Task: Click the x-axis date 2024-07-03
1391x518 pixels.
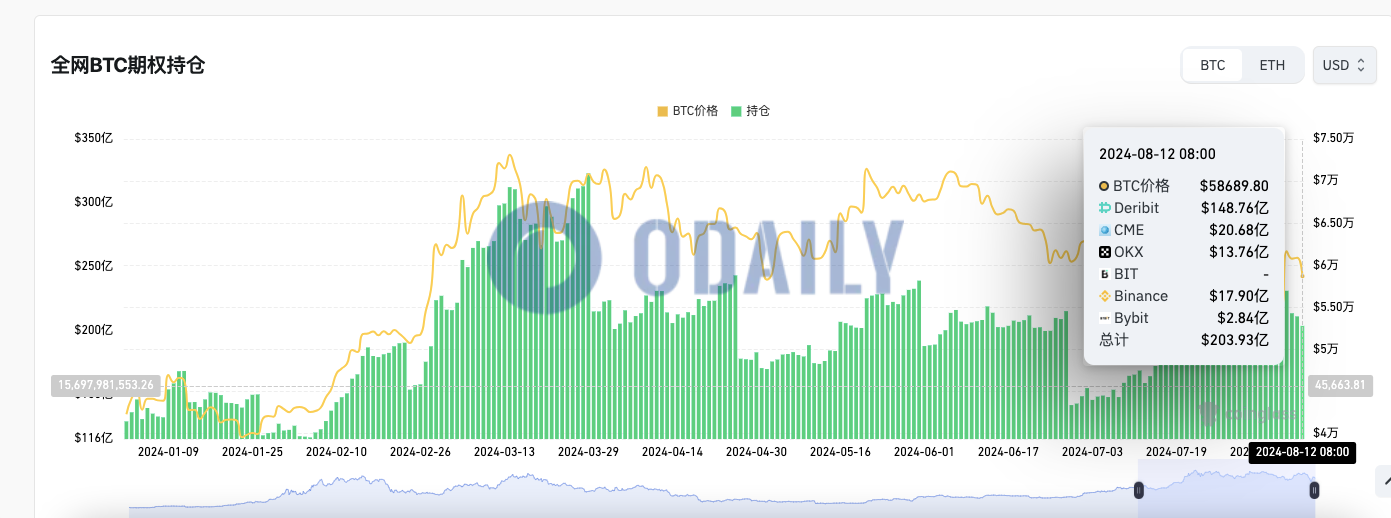Action: click(x=1092, y=452)
